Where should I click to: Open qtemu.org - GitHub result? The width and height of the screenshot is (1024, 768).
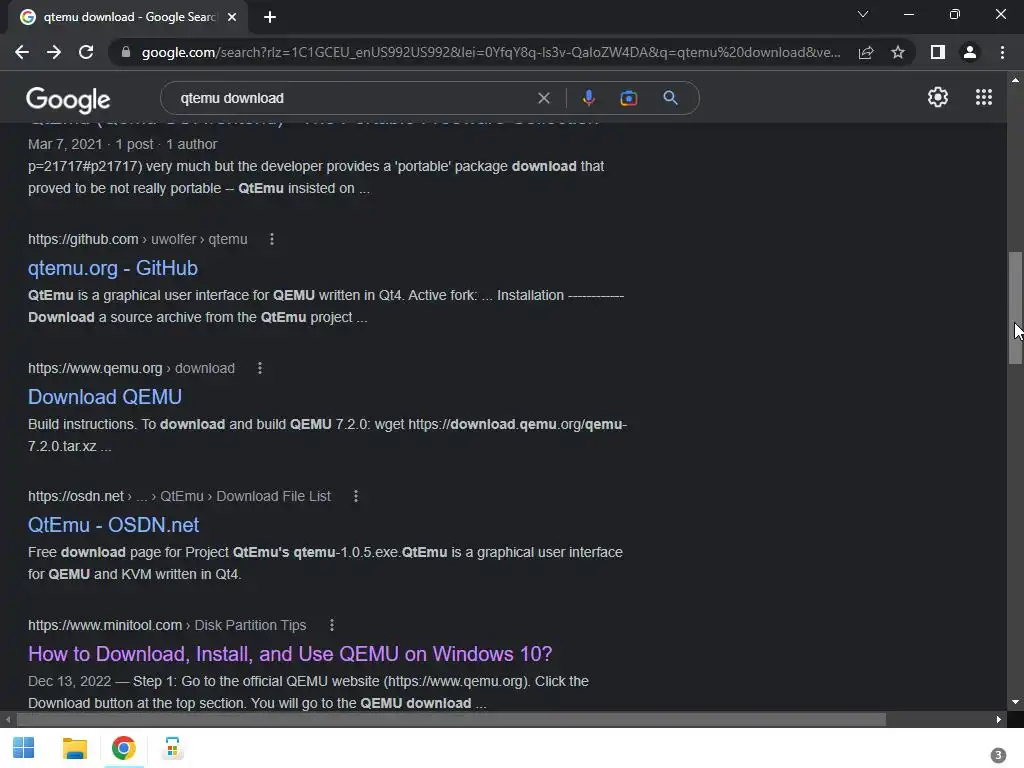coord(112,268)
